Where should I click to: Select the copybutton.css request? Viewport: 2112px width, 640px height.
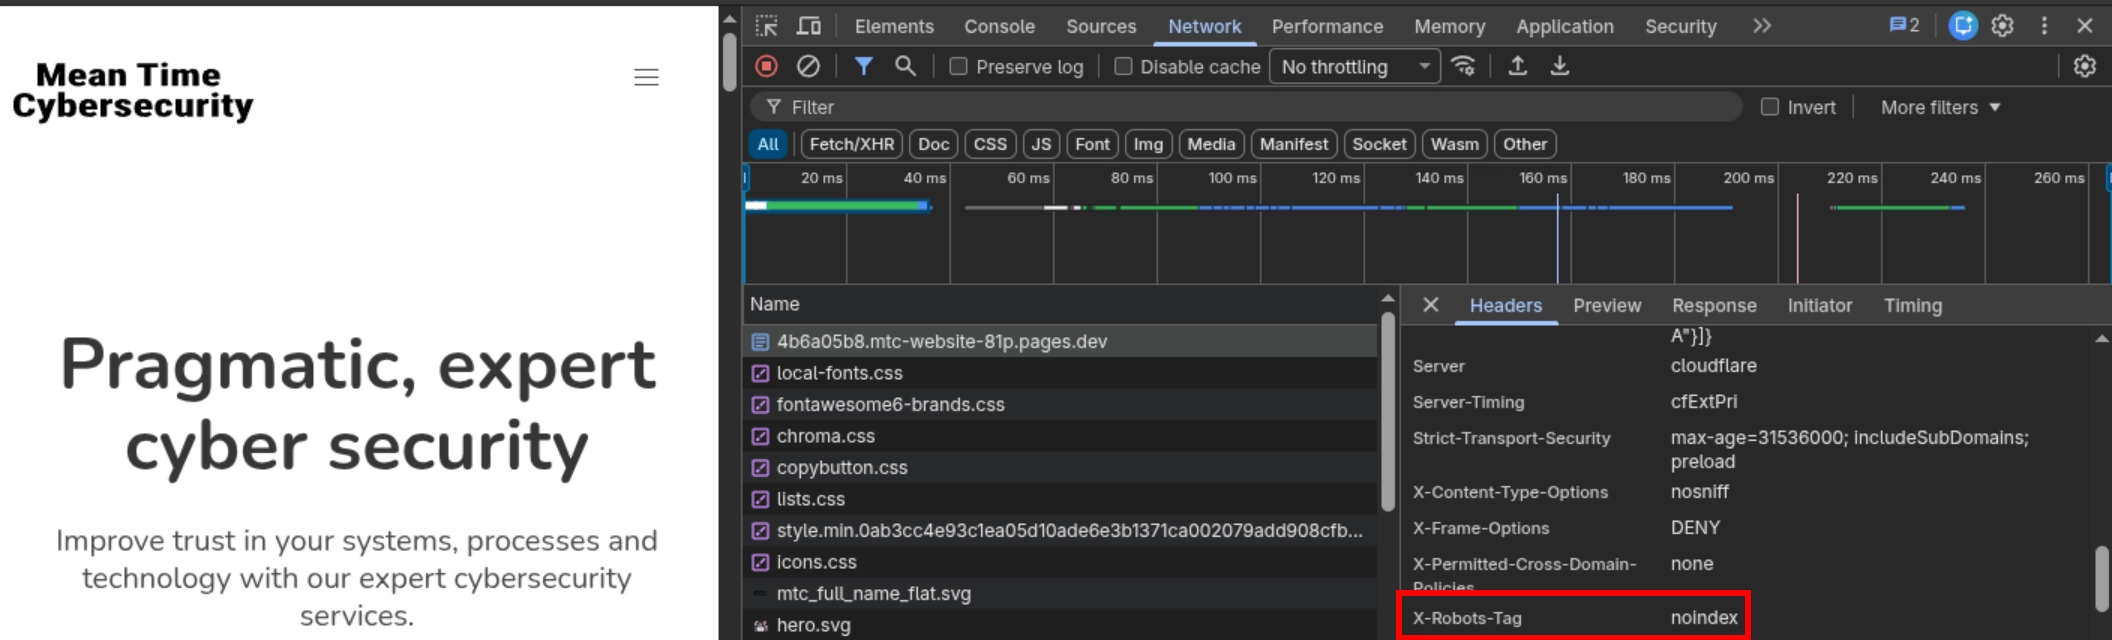(x=1060, y=467)
